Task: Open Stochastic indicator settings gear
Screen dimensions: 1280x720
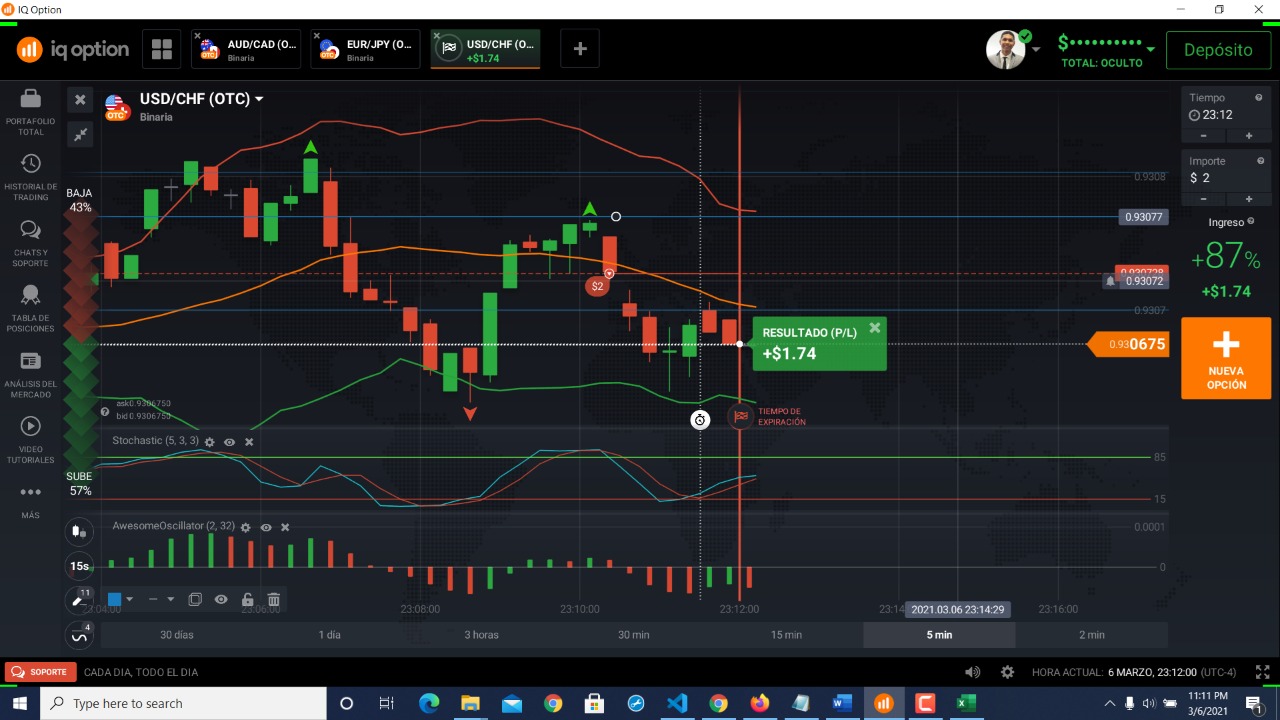Action: click(x=210, y=441)
